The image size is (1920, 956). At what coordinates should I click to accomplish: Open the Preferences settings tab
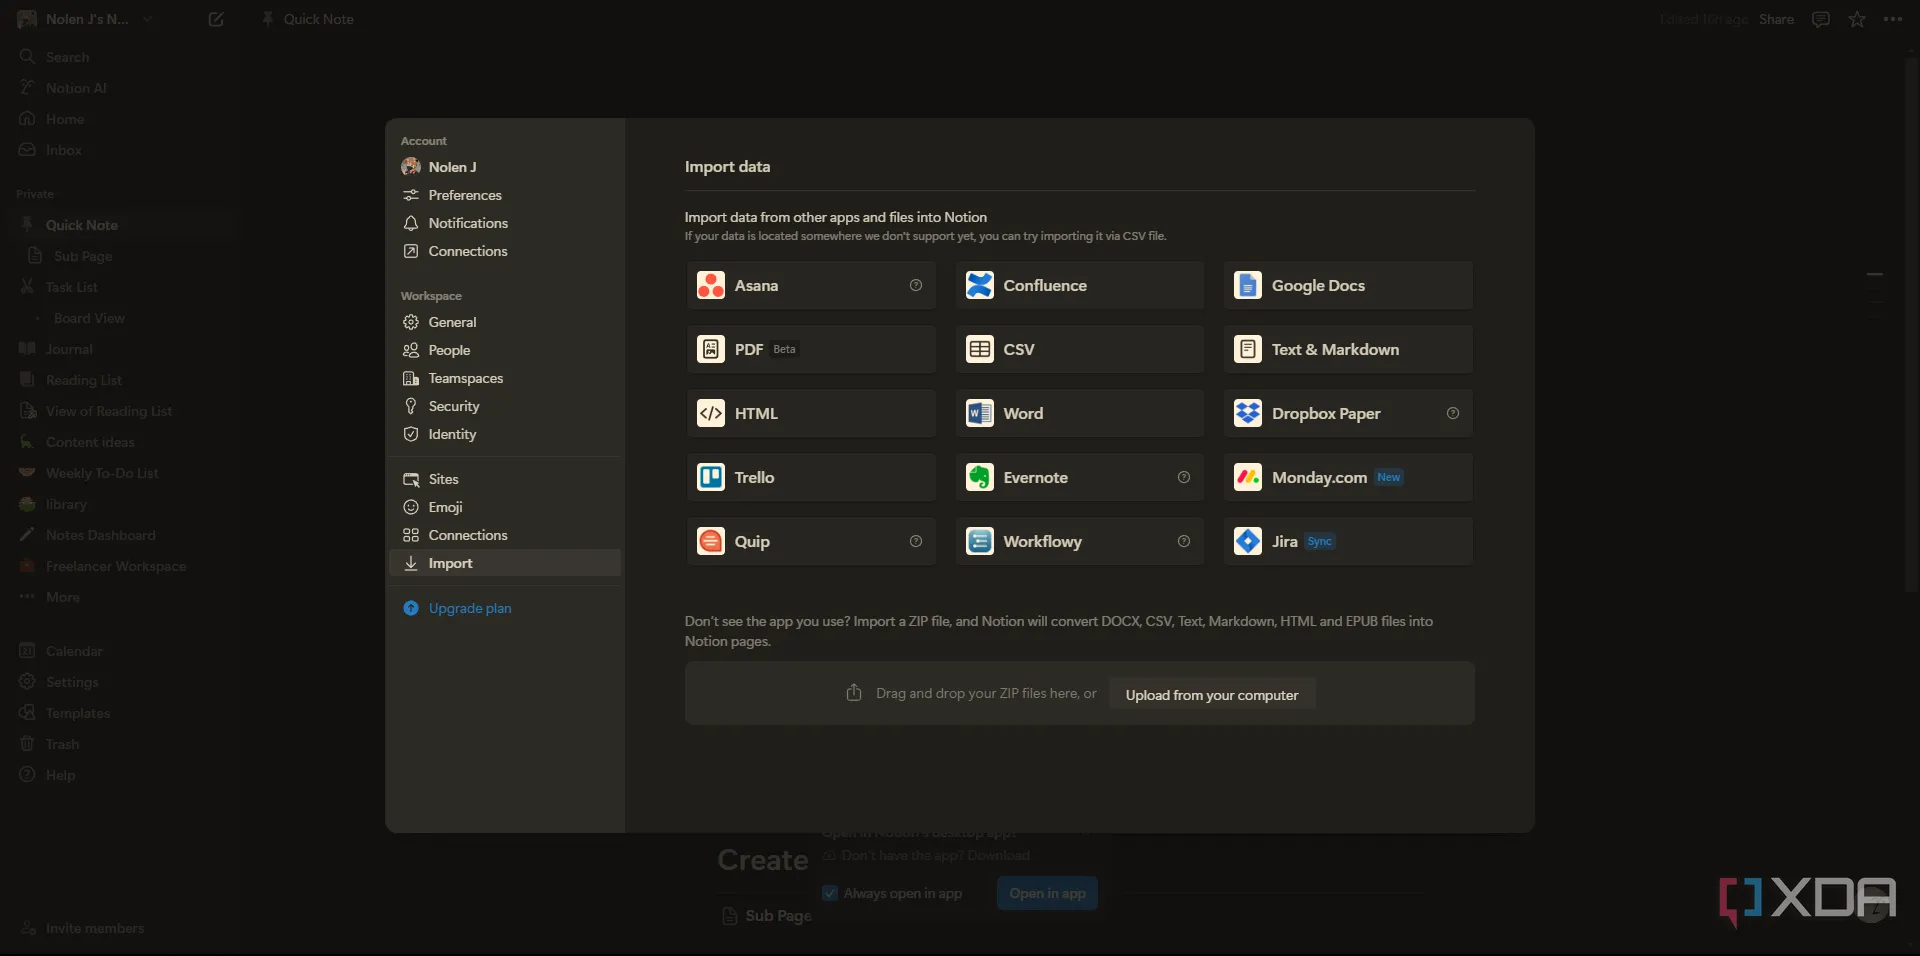464,195
